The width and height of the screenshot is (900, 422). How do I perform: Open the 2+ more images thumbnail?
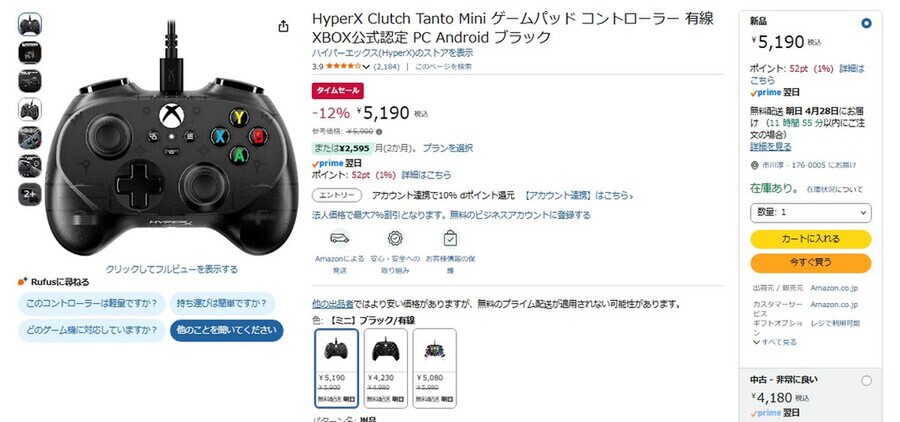(30, 195)
